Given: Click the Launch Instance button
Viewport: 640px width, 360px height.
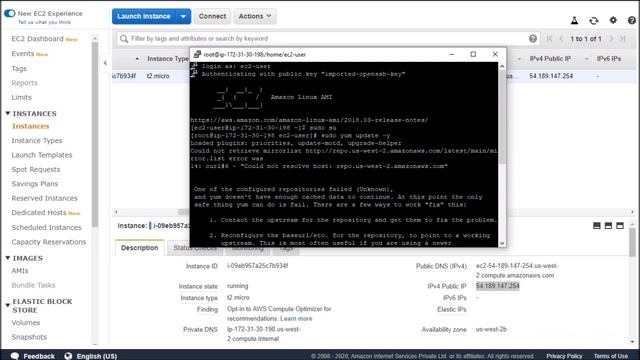Looking at the screenshot, I should pos(144,16).
